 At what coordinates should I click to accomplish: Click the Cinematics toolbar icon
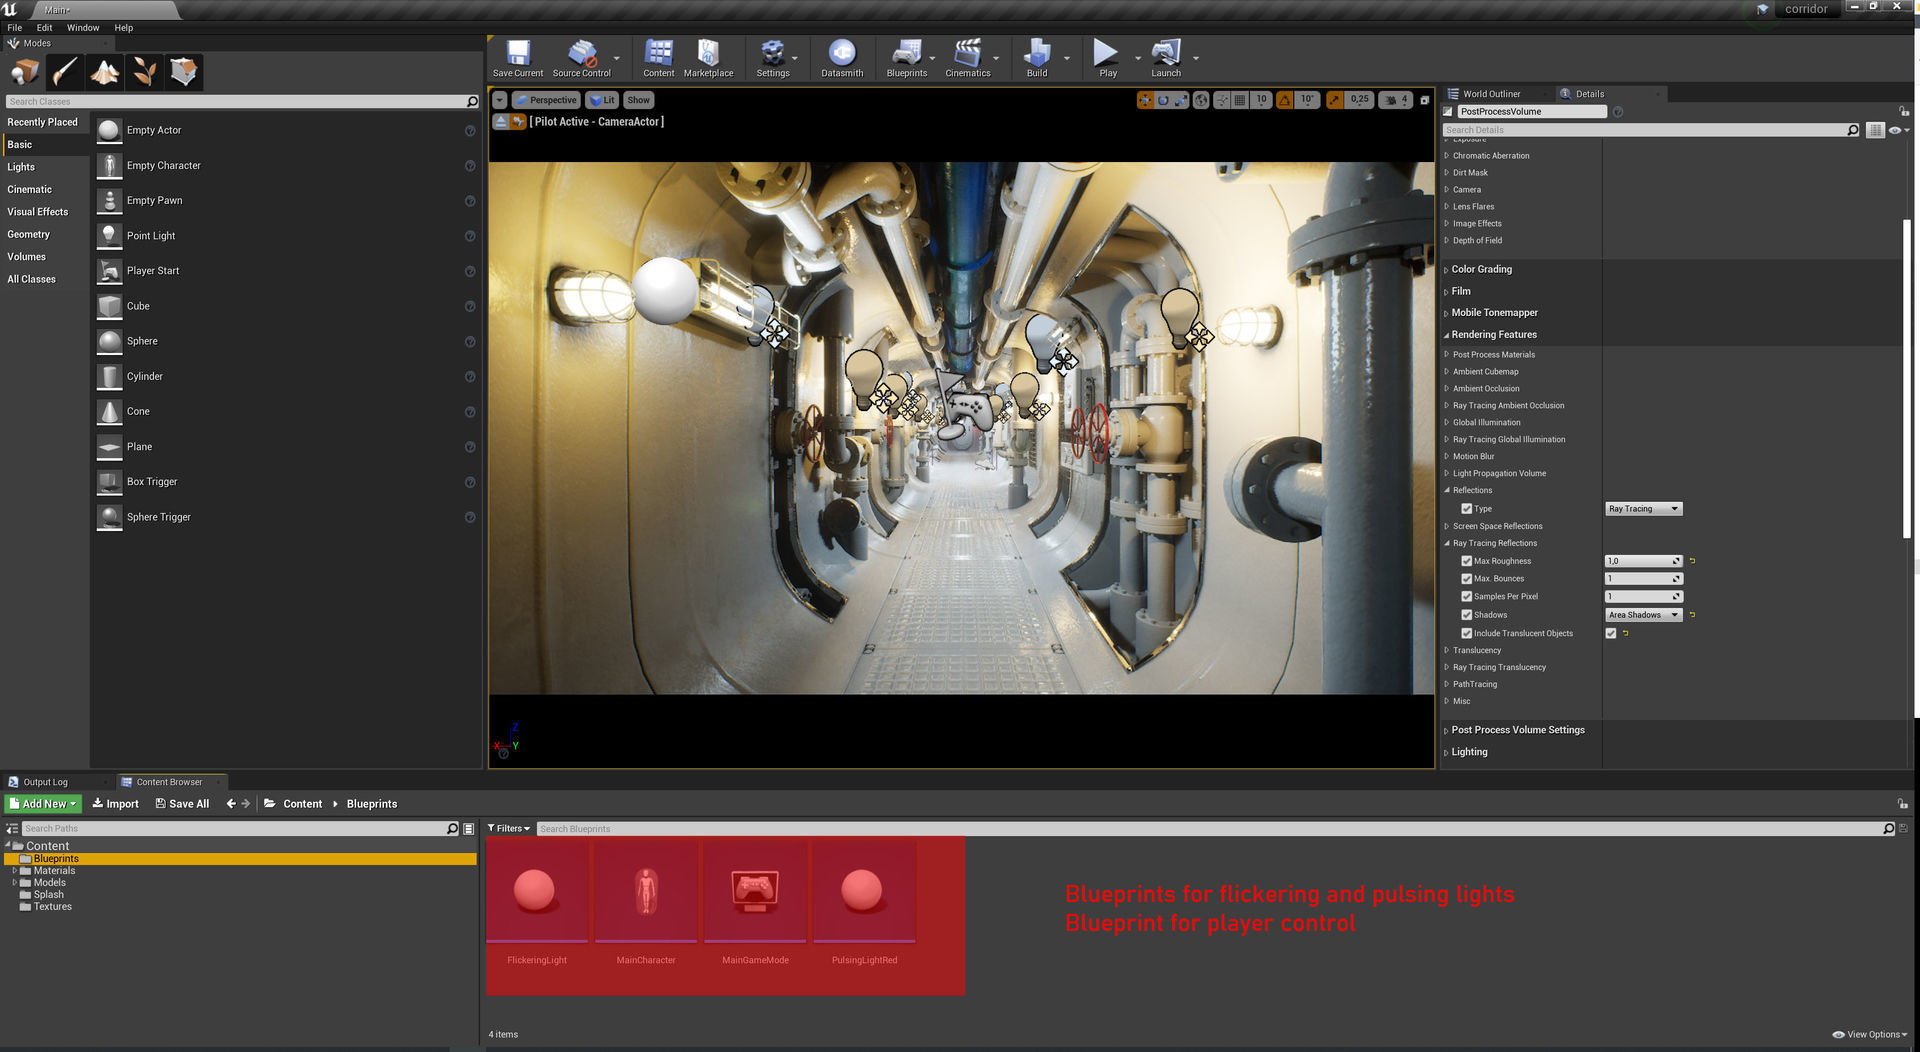[967, 58]
